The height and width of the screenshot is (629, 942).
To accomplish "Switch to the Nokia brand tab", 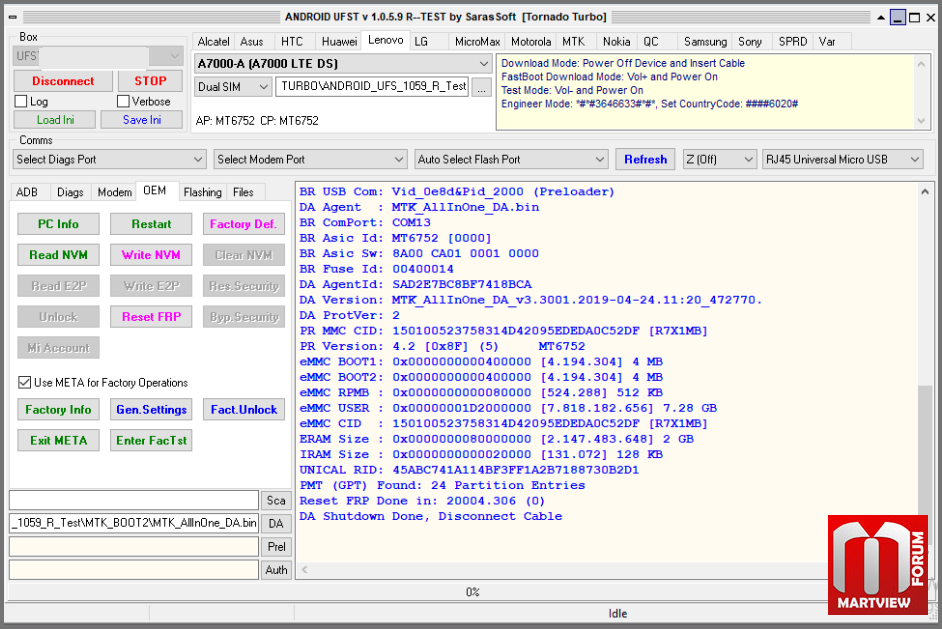I will pos(616,41).
